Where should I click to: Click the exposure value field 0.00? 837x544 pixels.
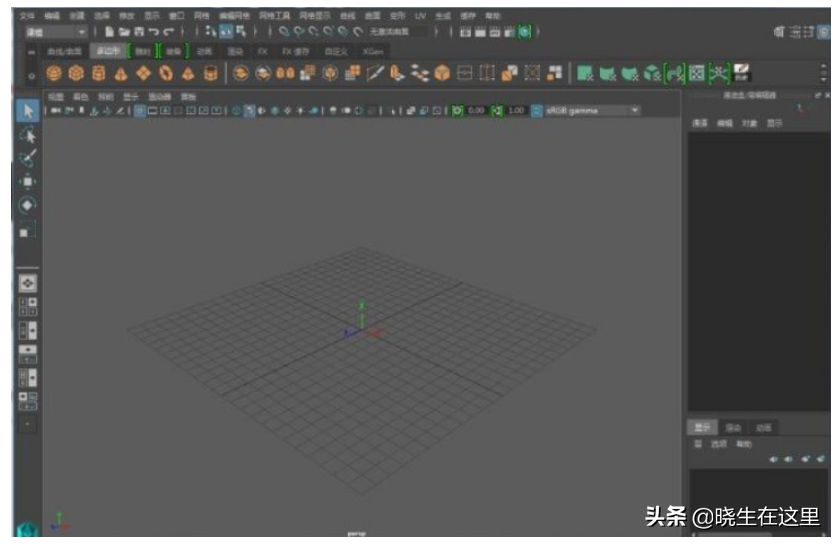click(x=476, y=111)
